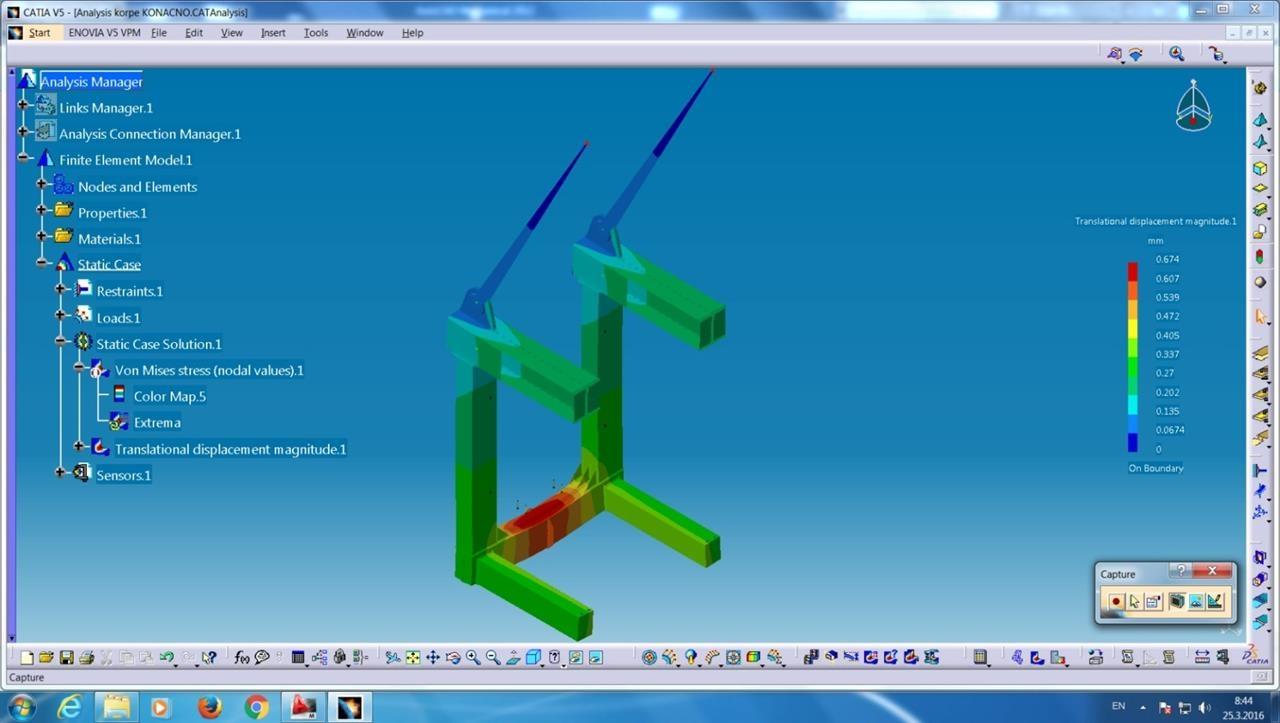Expand the Materials.1 node

[42, 237]
